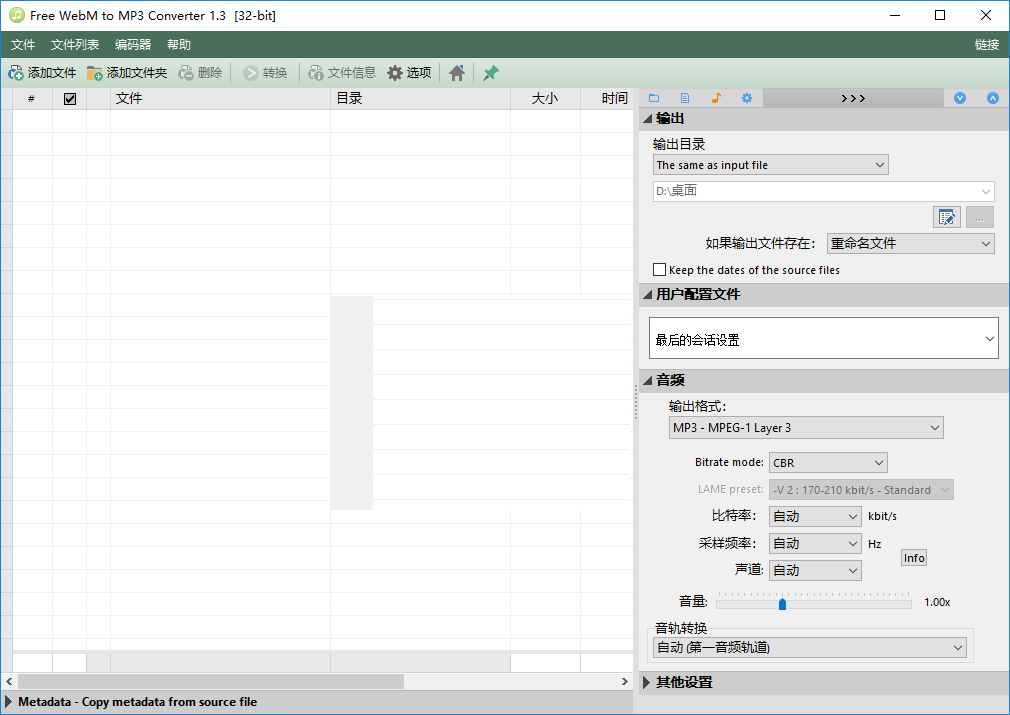Screen dimensions: 1010x715
Task: Collapse the 输出 section
Action: coord(647,119)
